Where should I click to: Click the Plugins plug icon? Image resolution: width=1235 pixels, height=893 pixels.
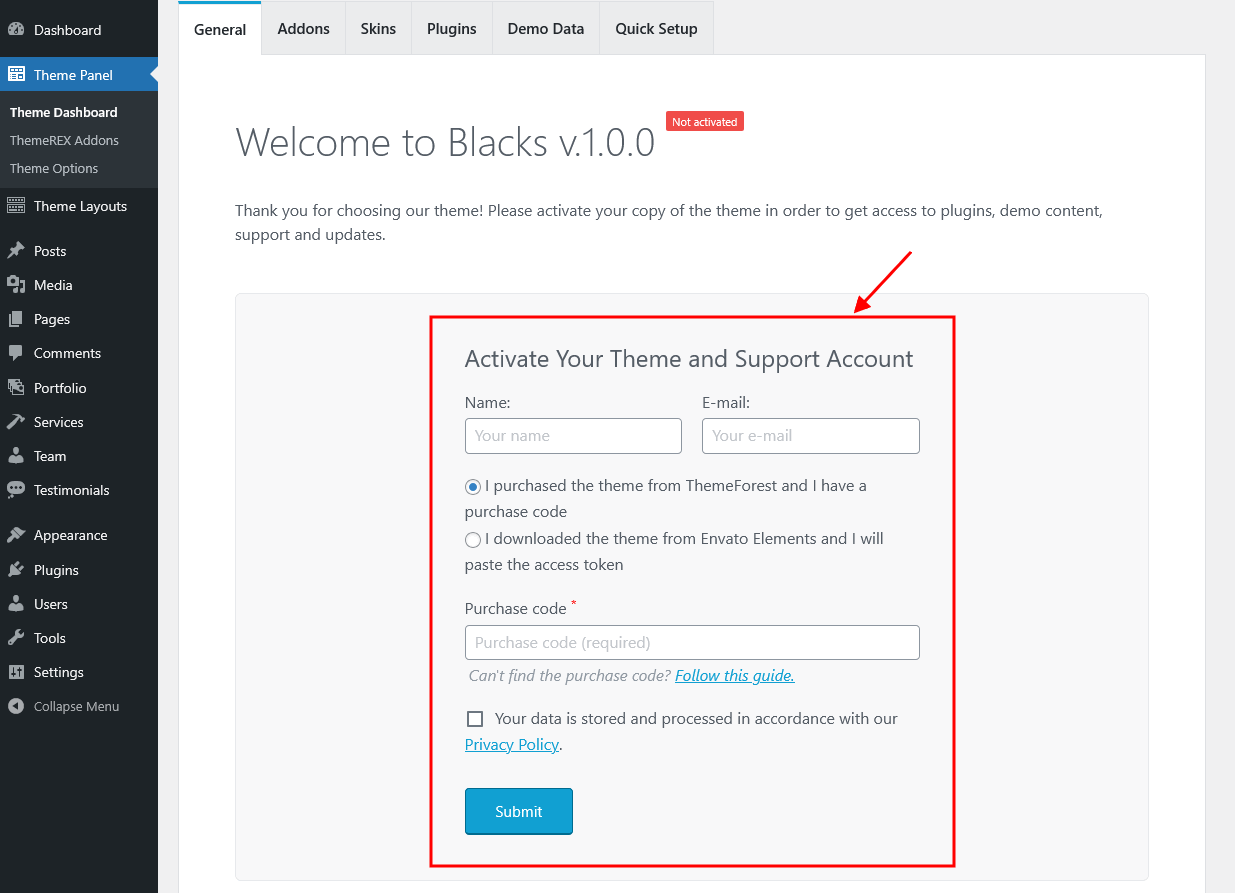16,570
